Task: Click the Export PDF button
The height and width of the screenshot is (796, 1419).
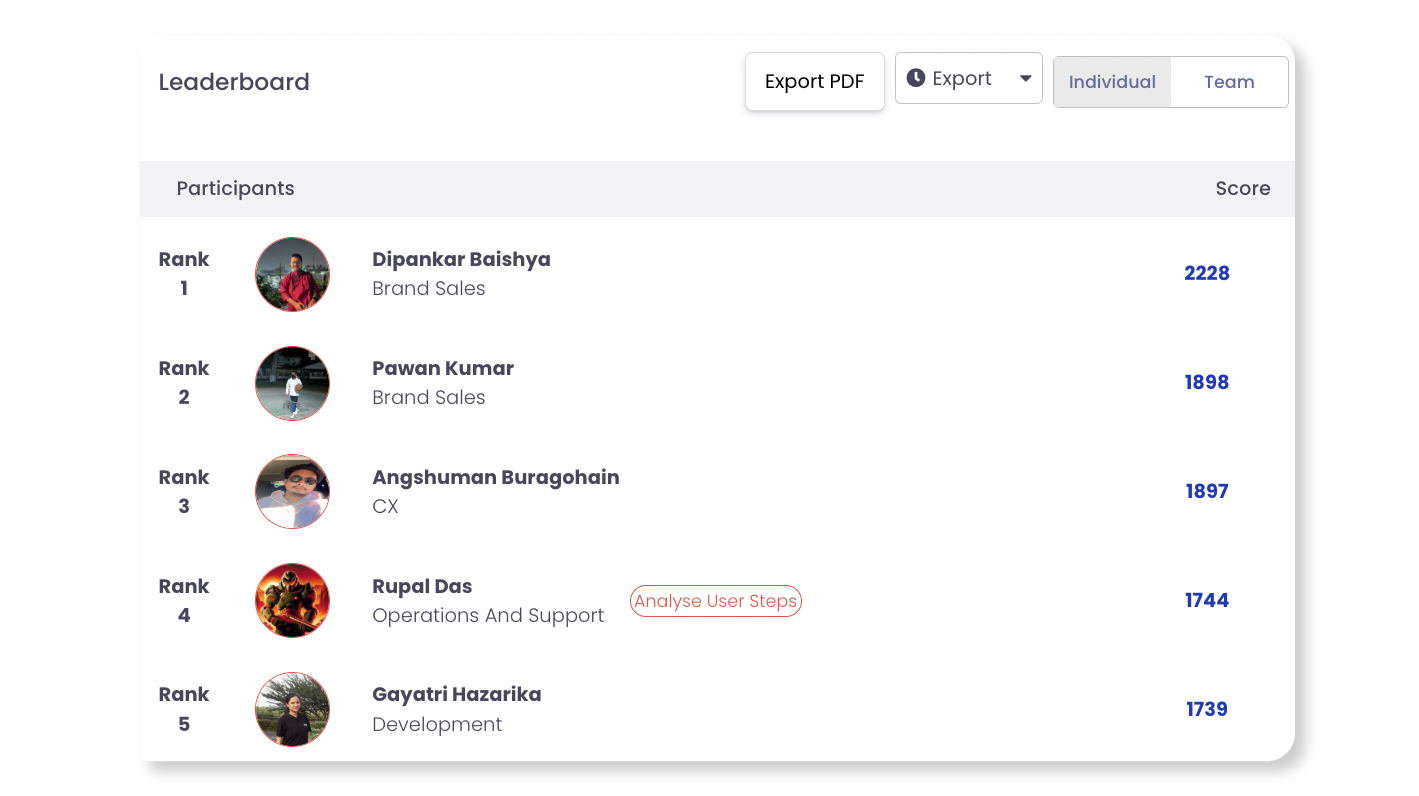Action: tap(815, 82)
